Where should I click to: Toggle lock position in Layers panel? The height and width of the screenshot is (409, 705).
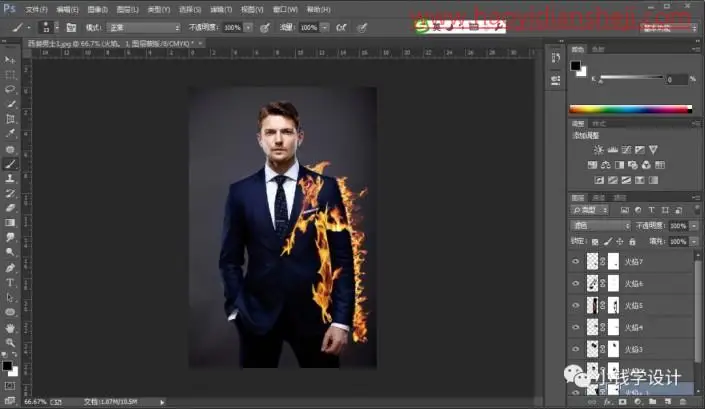click(x=620, y=242)
